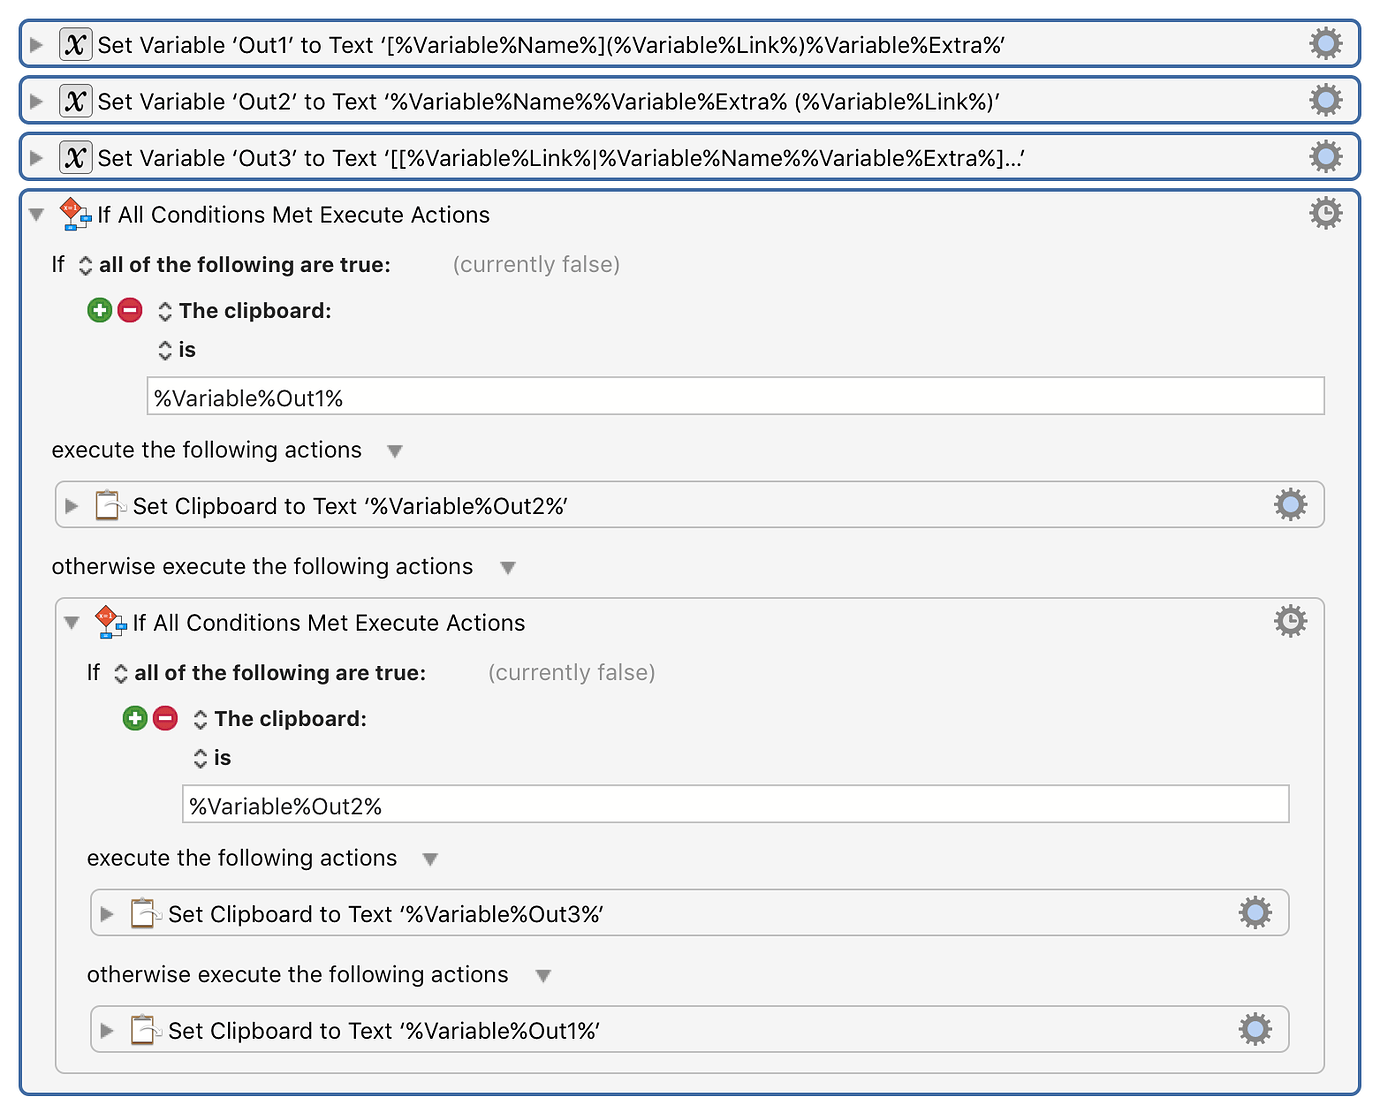Select the 'Set Variable Out2 to Text' title
The height and width of the screenshot is (1120, 1380).
[549, 102]
